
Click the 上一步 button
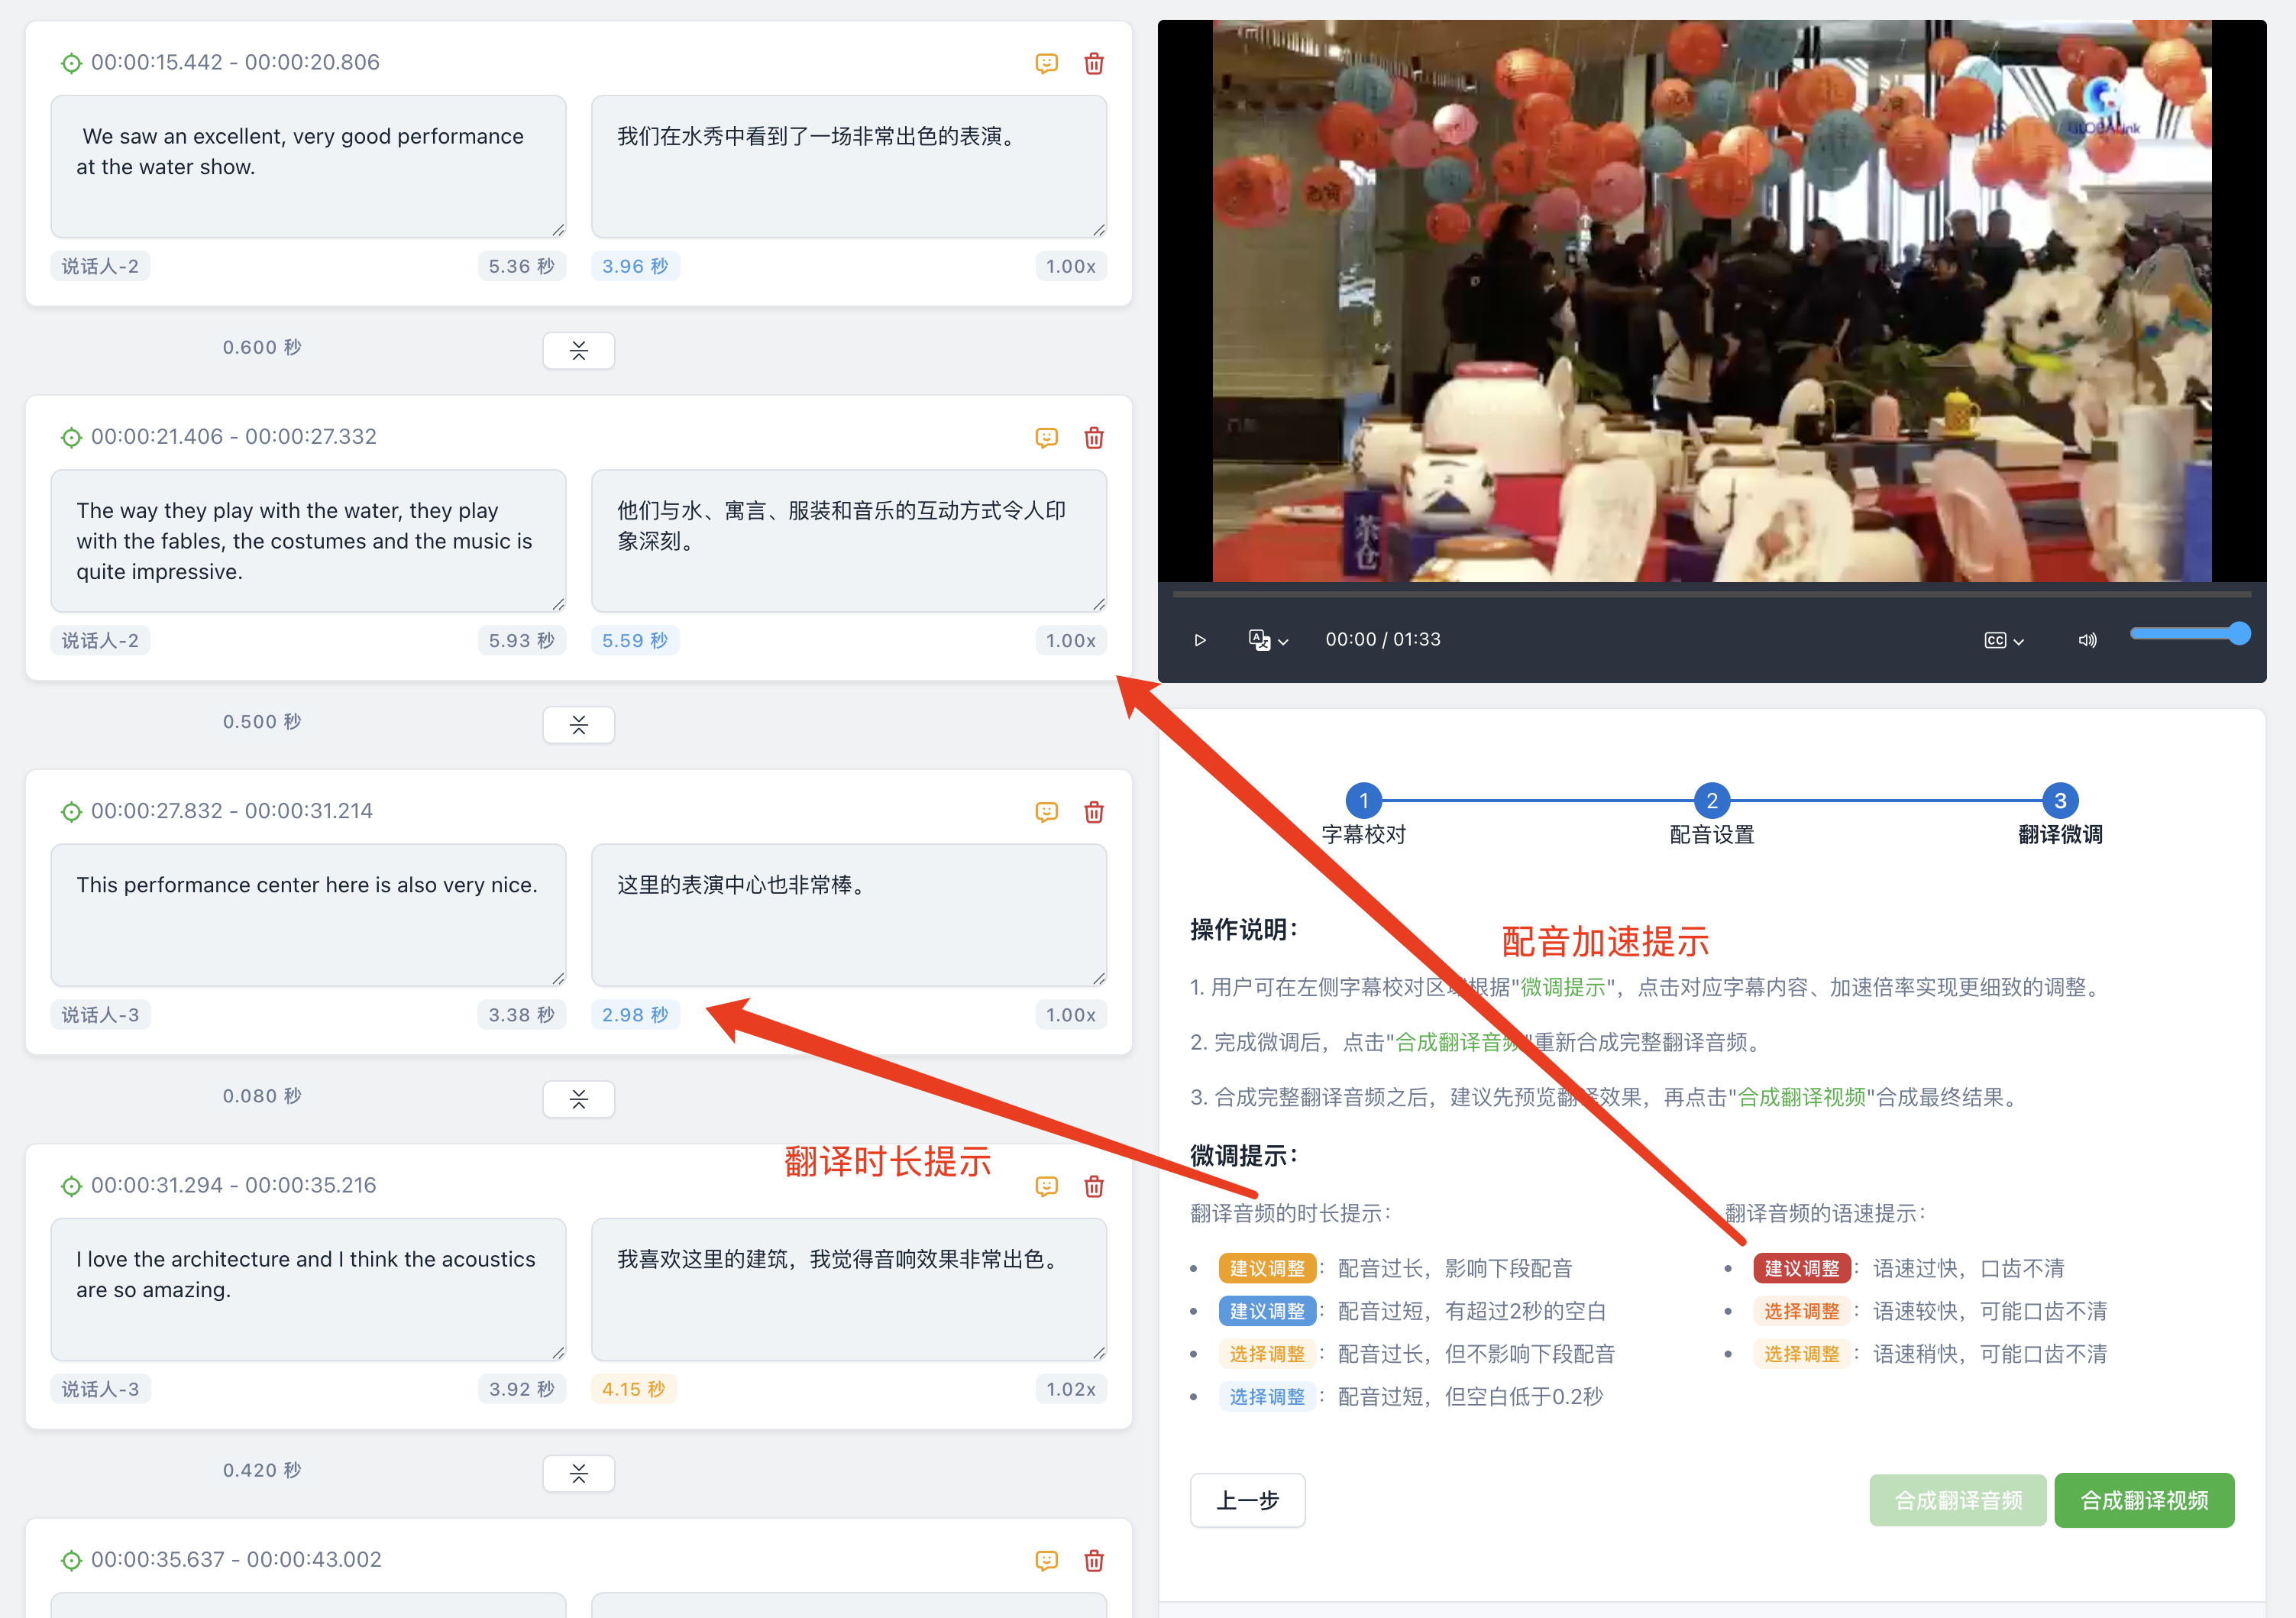(x=1247, y=1500)
